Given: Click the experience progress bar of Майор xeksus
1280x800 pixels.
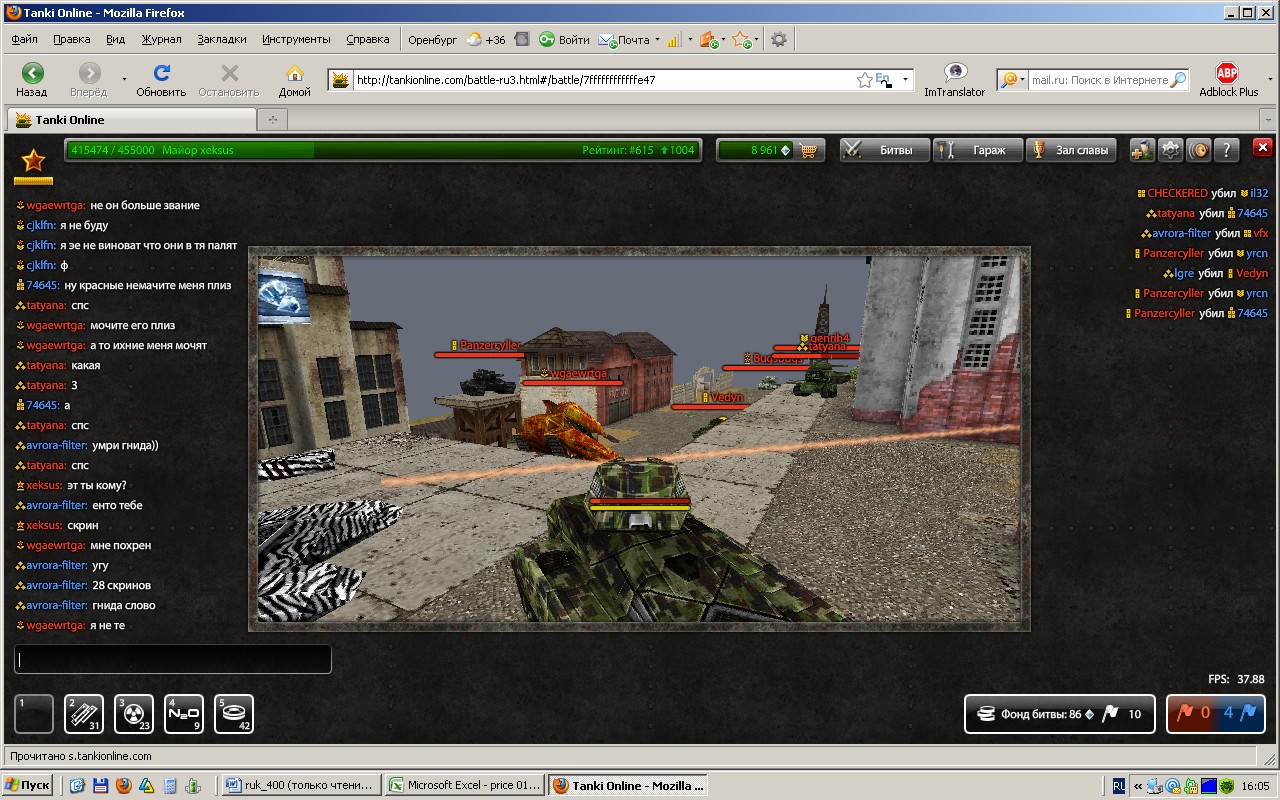Looking at the screenshot, I should pos(383,150).
